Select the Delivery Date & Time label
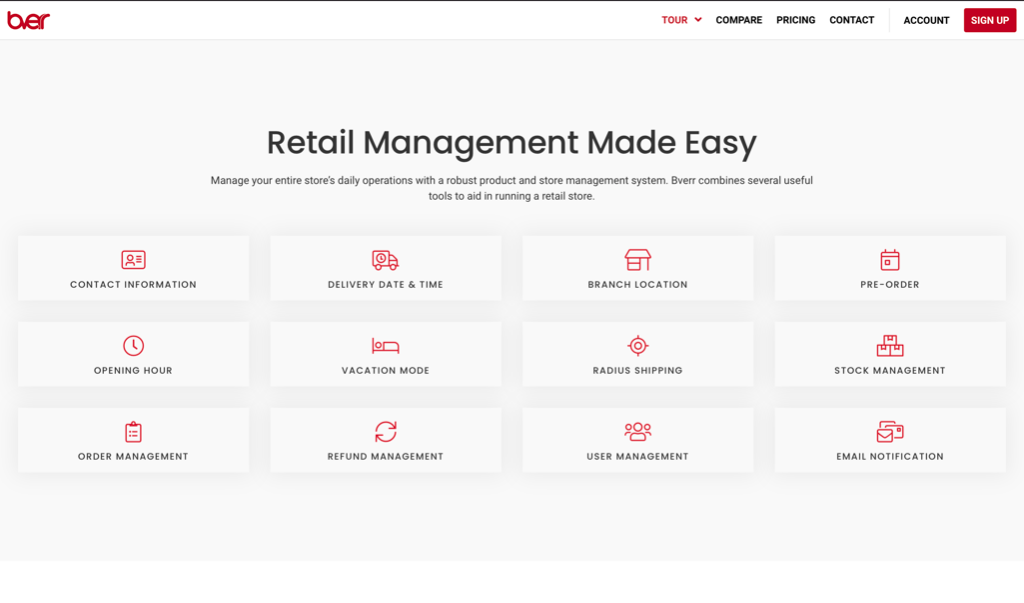 click(385, 284)
